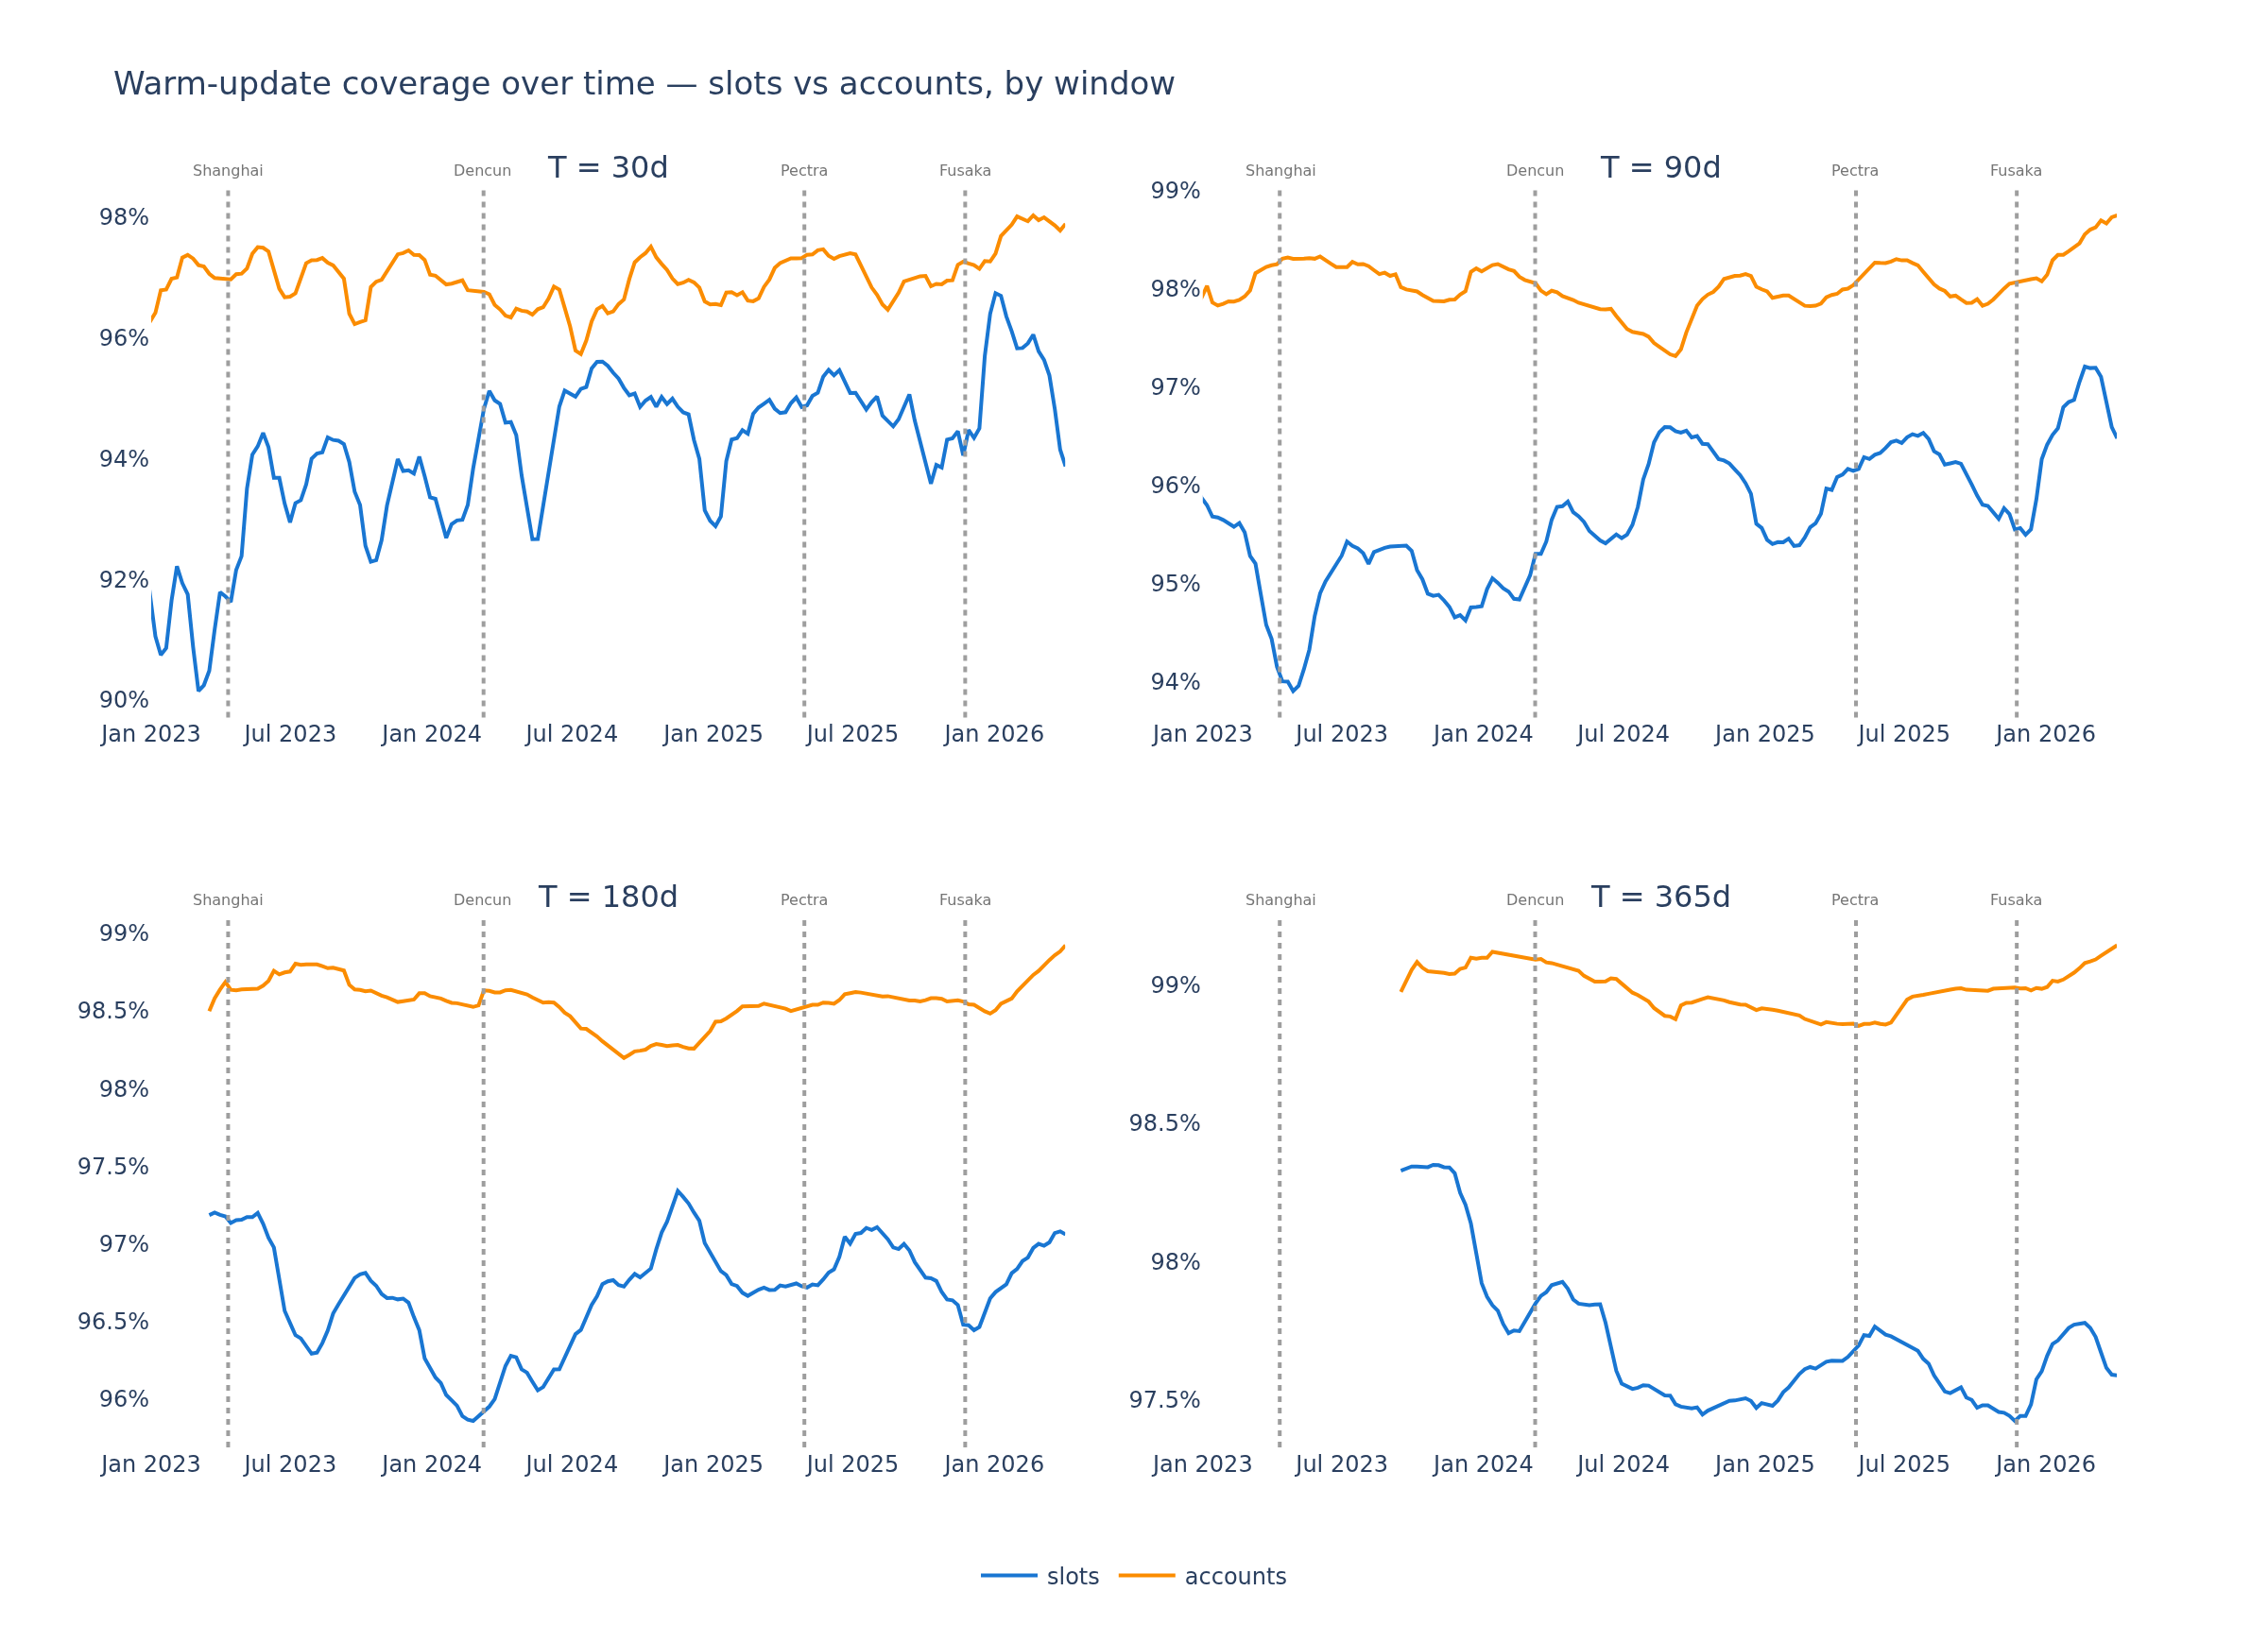Click the Dencun marker label in T = 90d
The image size is (2268, 1625).
pos(1535,171)
